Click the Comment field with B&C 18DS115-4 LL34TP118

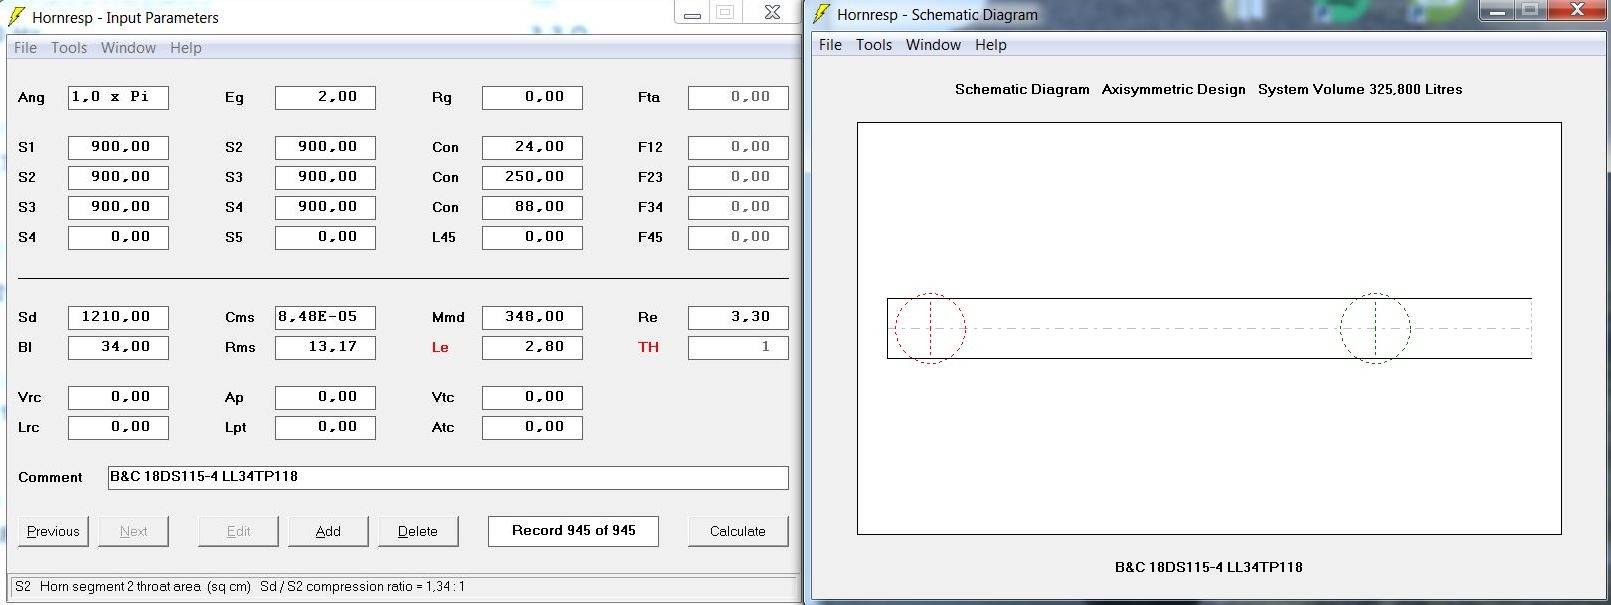[x=448, y=477]
